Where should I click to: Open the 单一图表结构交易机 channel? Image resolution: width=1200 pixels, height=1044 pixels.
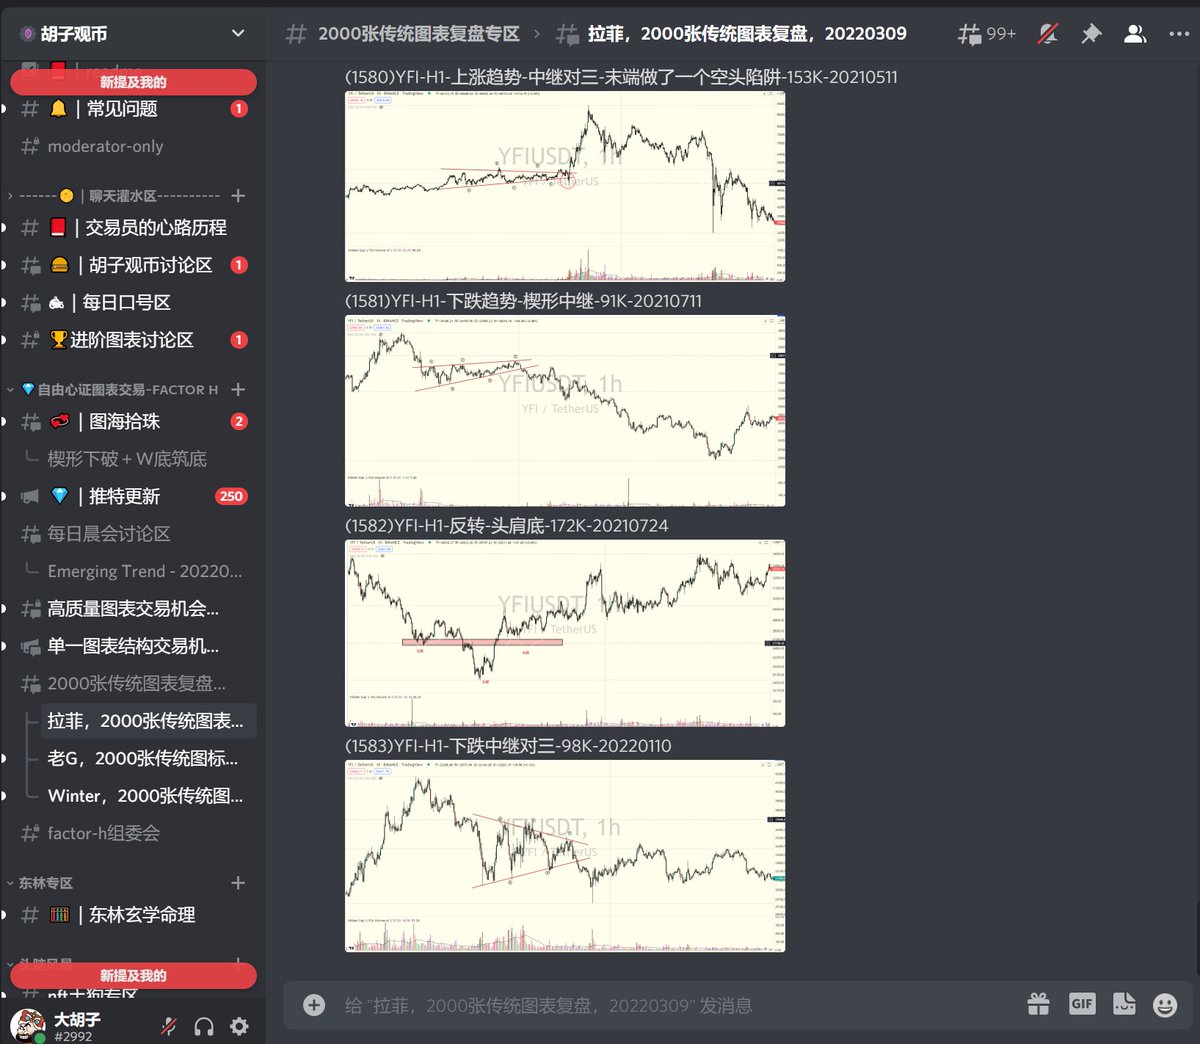pyautogui.click(x=133, y=646)
